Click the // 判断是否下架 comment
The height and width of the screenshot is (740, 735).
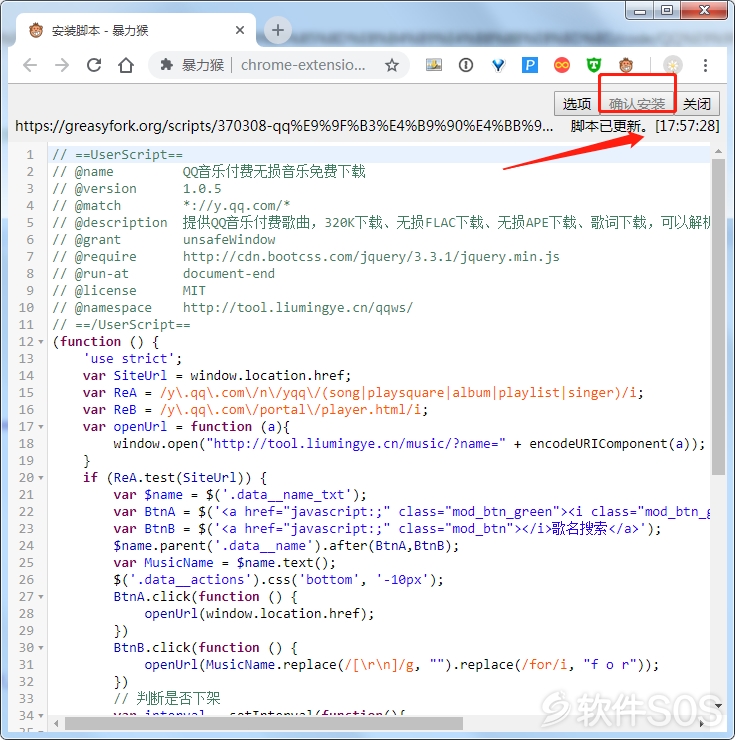click(x=167, y=698)
